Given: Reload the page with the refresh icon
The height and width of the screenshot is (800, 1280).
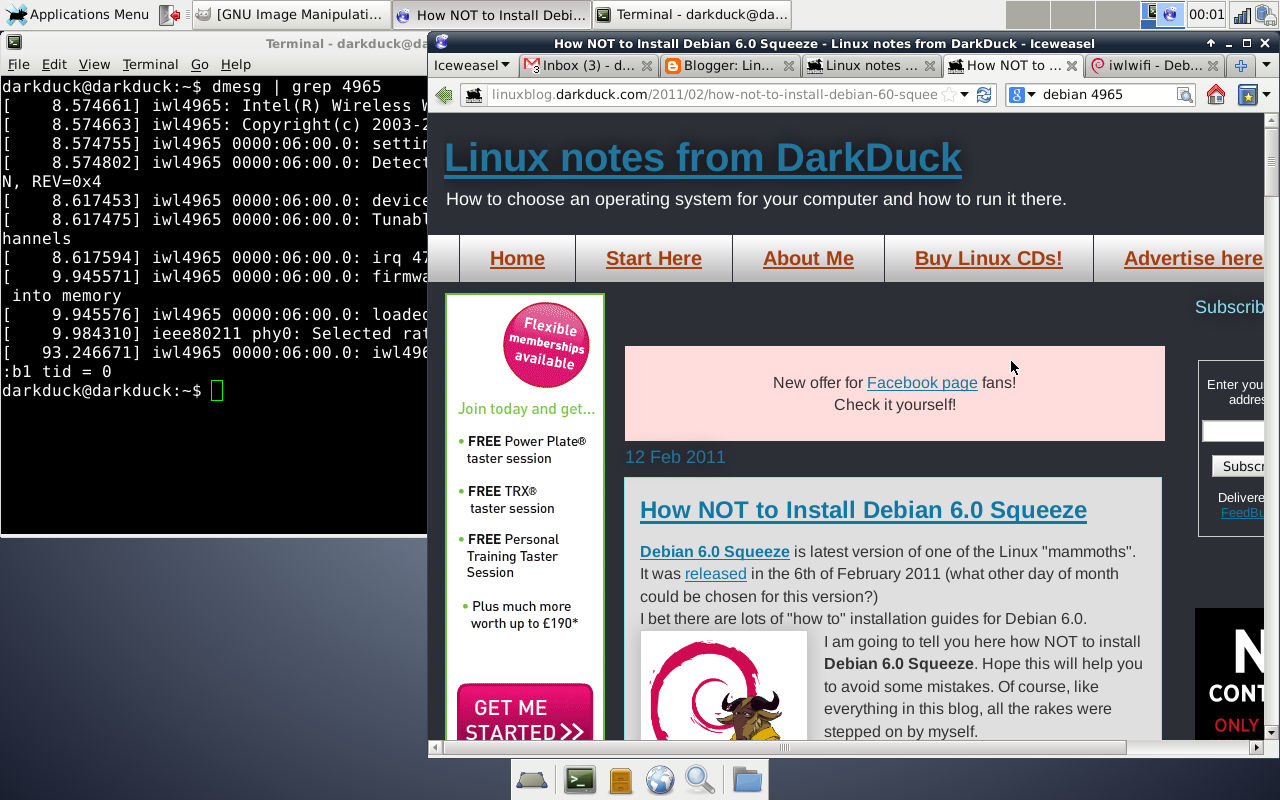Looking at the screenshot, I should 984,95.
